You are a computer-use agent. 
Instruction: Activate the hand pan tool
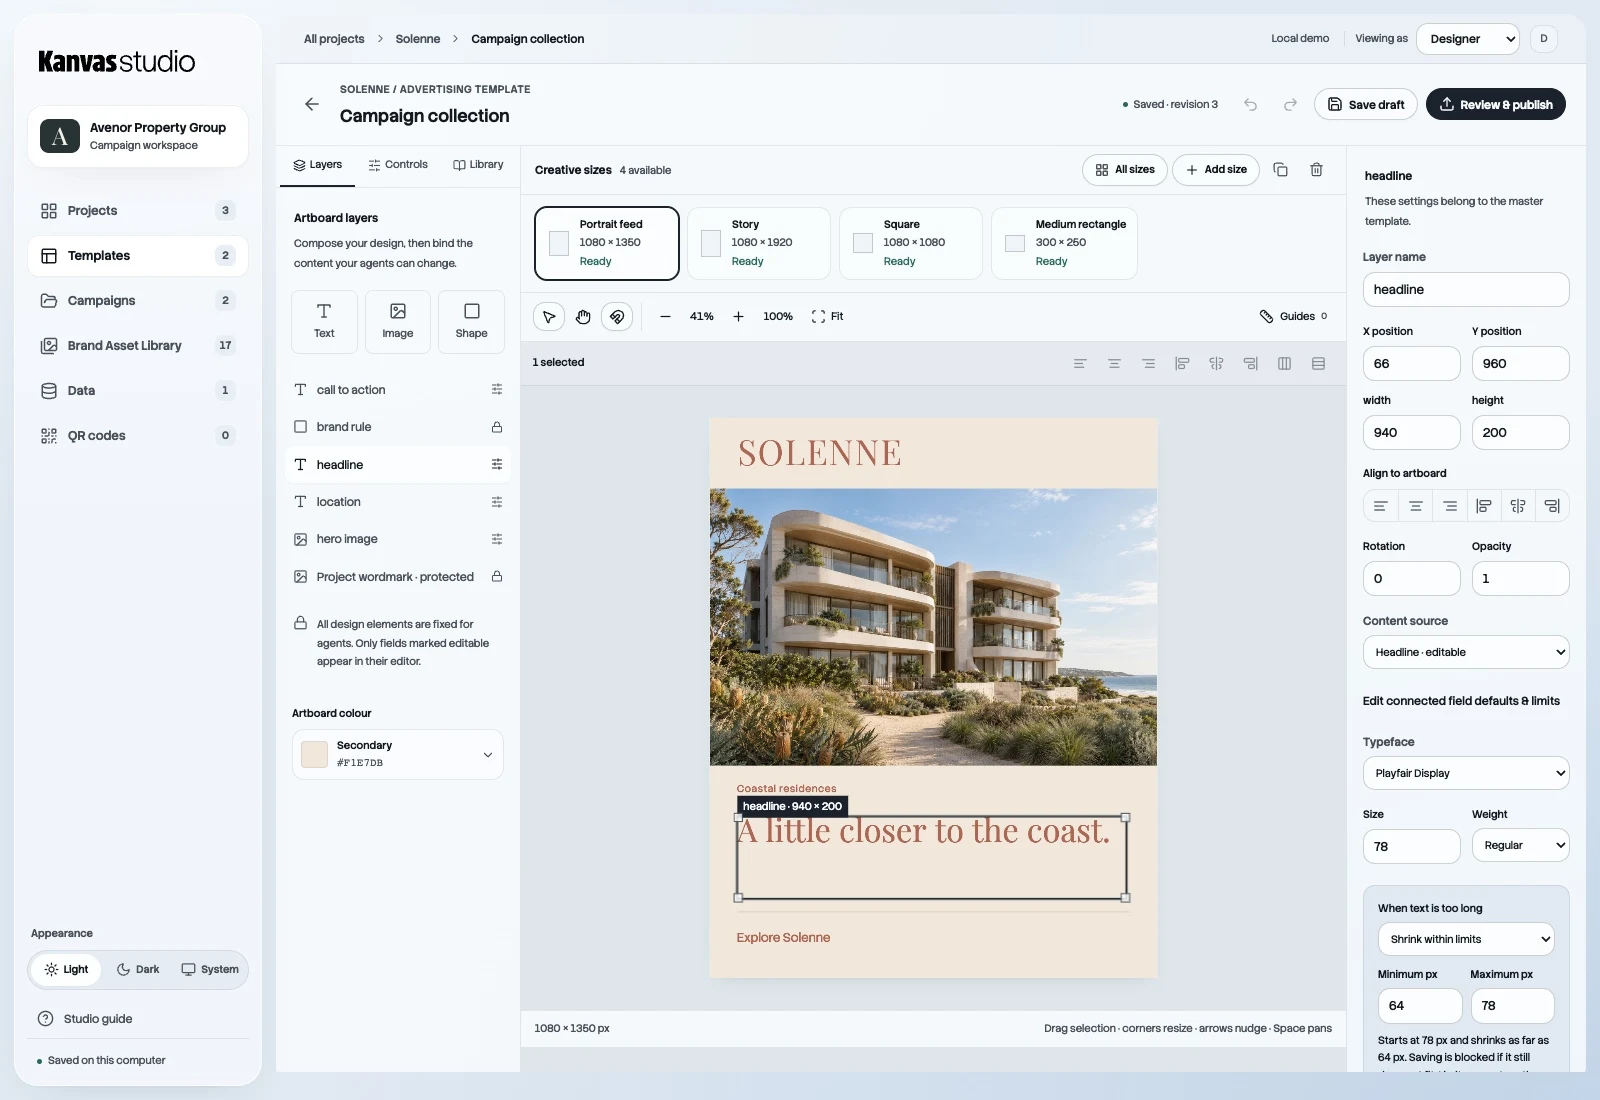[x=583, y=316]
